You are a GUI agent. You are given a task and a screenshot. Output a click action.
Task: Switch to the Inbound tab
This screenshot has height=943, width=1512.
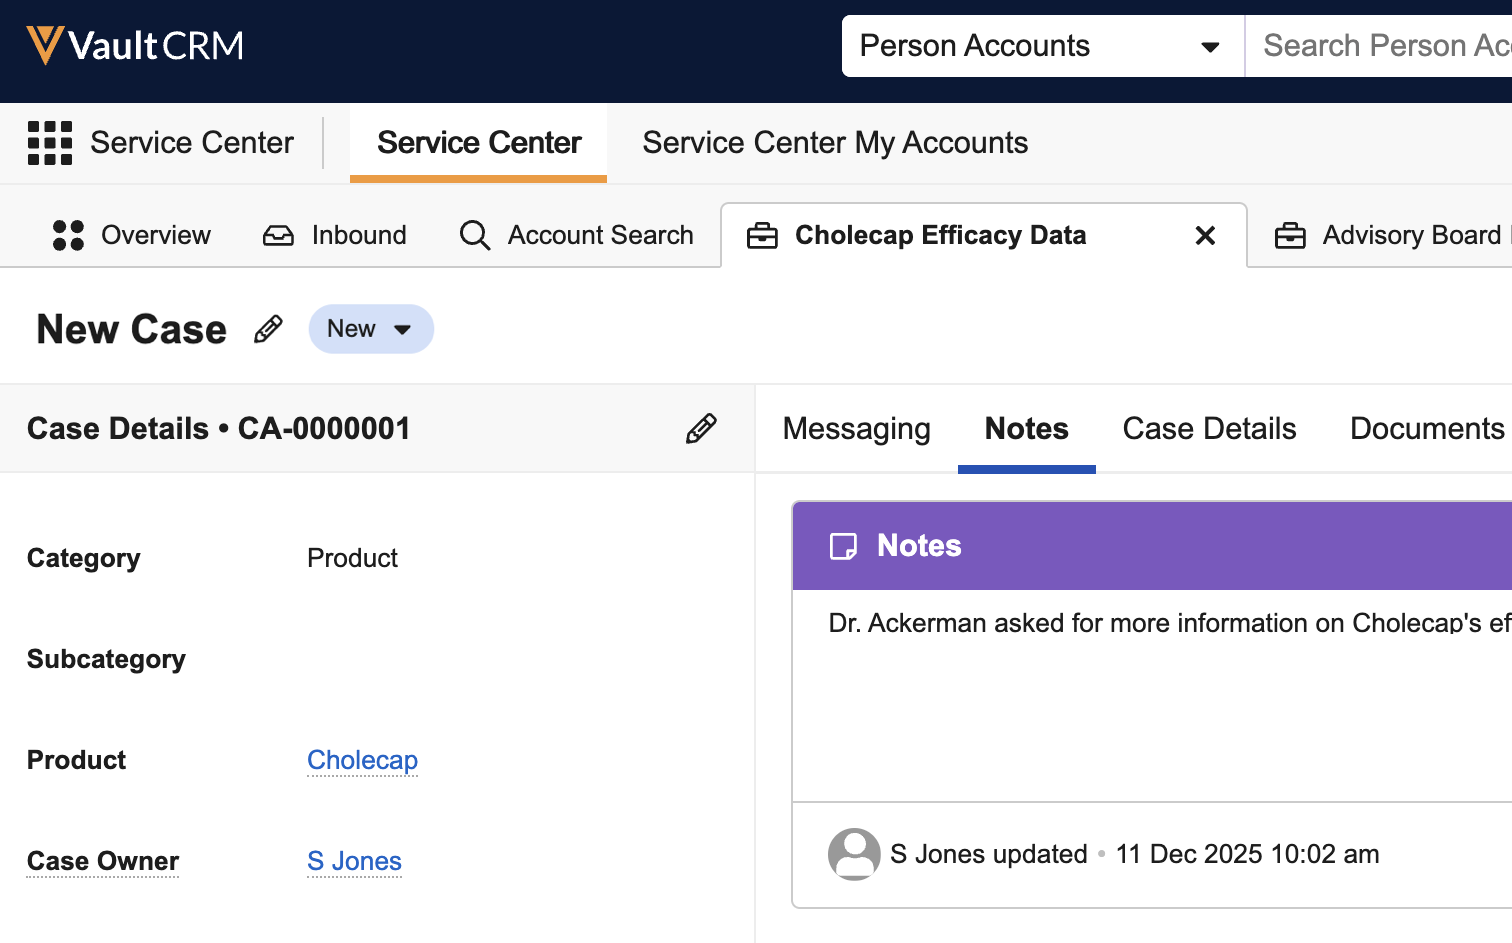click(335, 235)
